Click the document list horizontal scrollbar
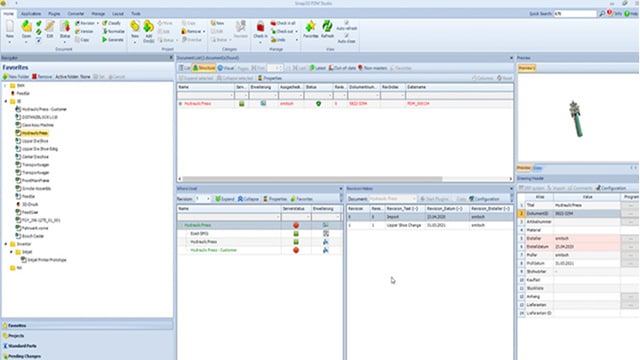Screen dimensions: 640x360 (313, 179)
